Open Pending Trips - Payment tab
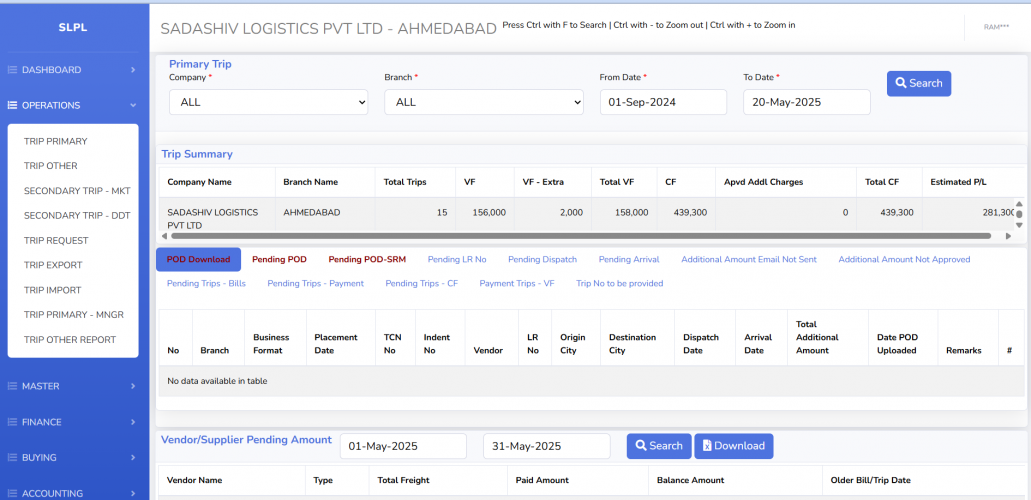The height and width of the screenshot is (500, 1031). tap(315, 284)
